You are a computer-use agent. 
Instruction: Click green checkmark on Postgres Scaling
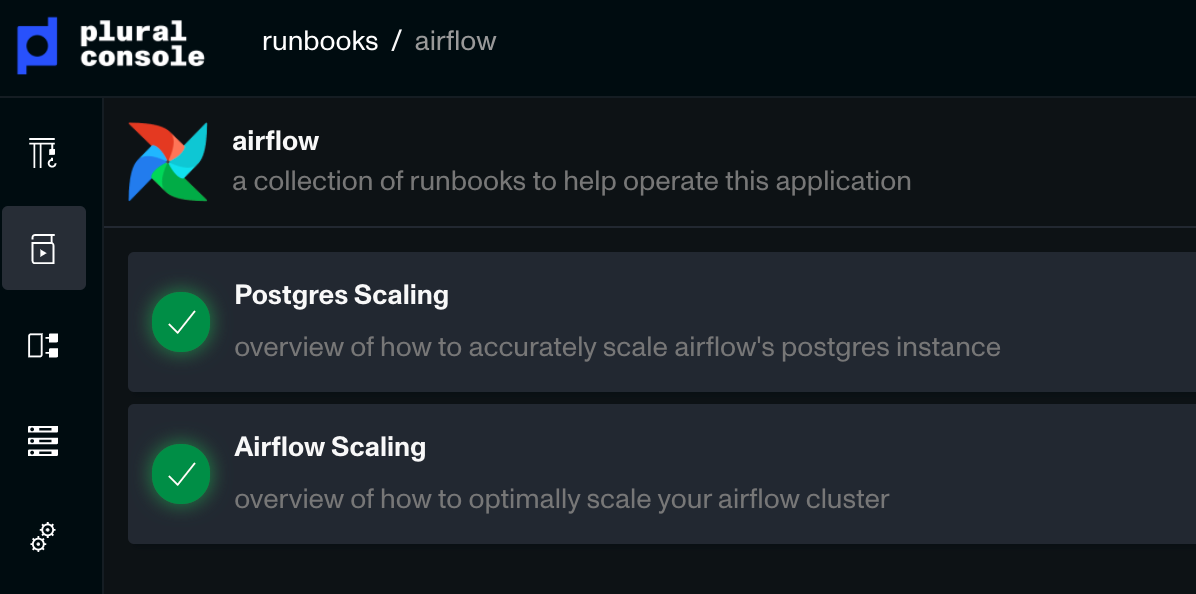coord(181,322)
